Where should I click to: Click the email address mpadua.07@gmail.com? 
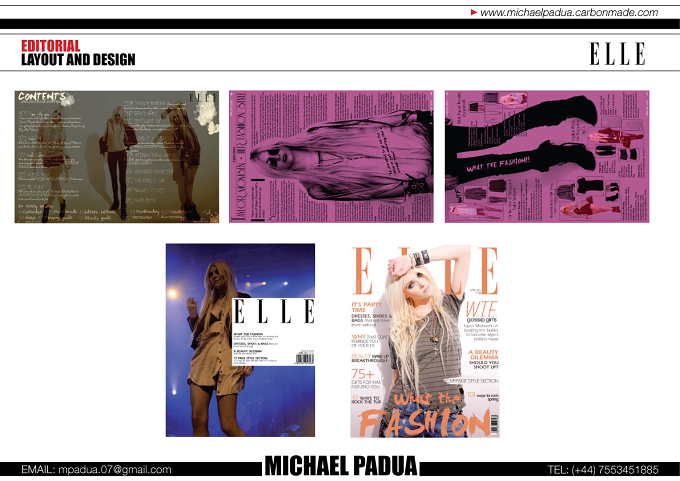tap(114, 470)
